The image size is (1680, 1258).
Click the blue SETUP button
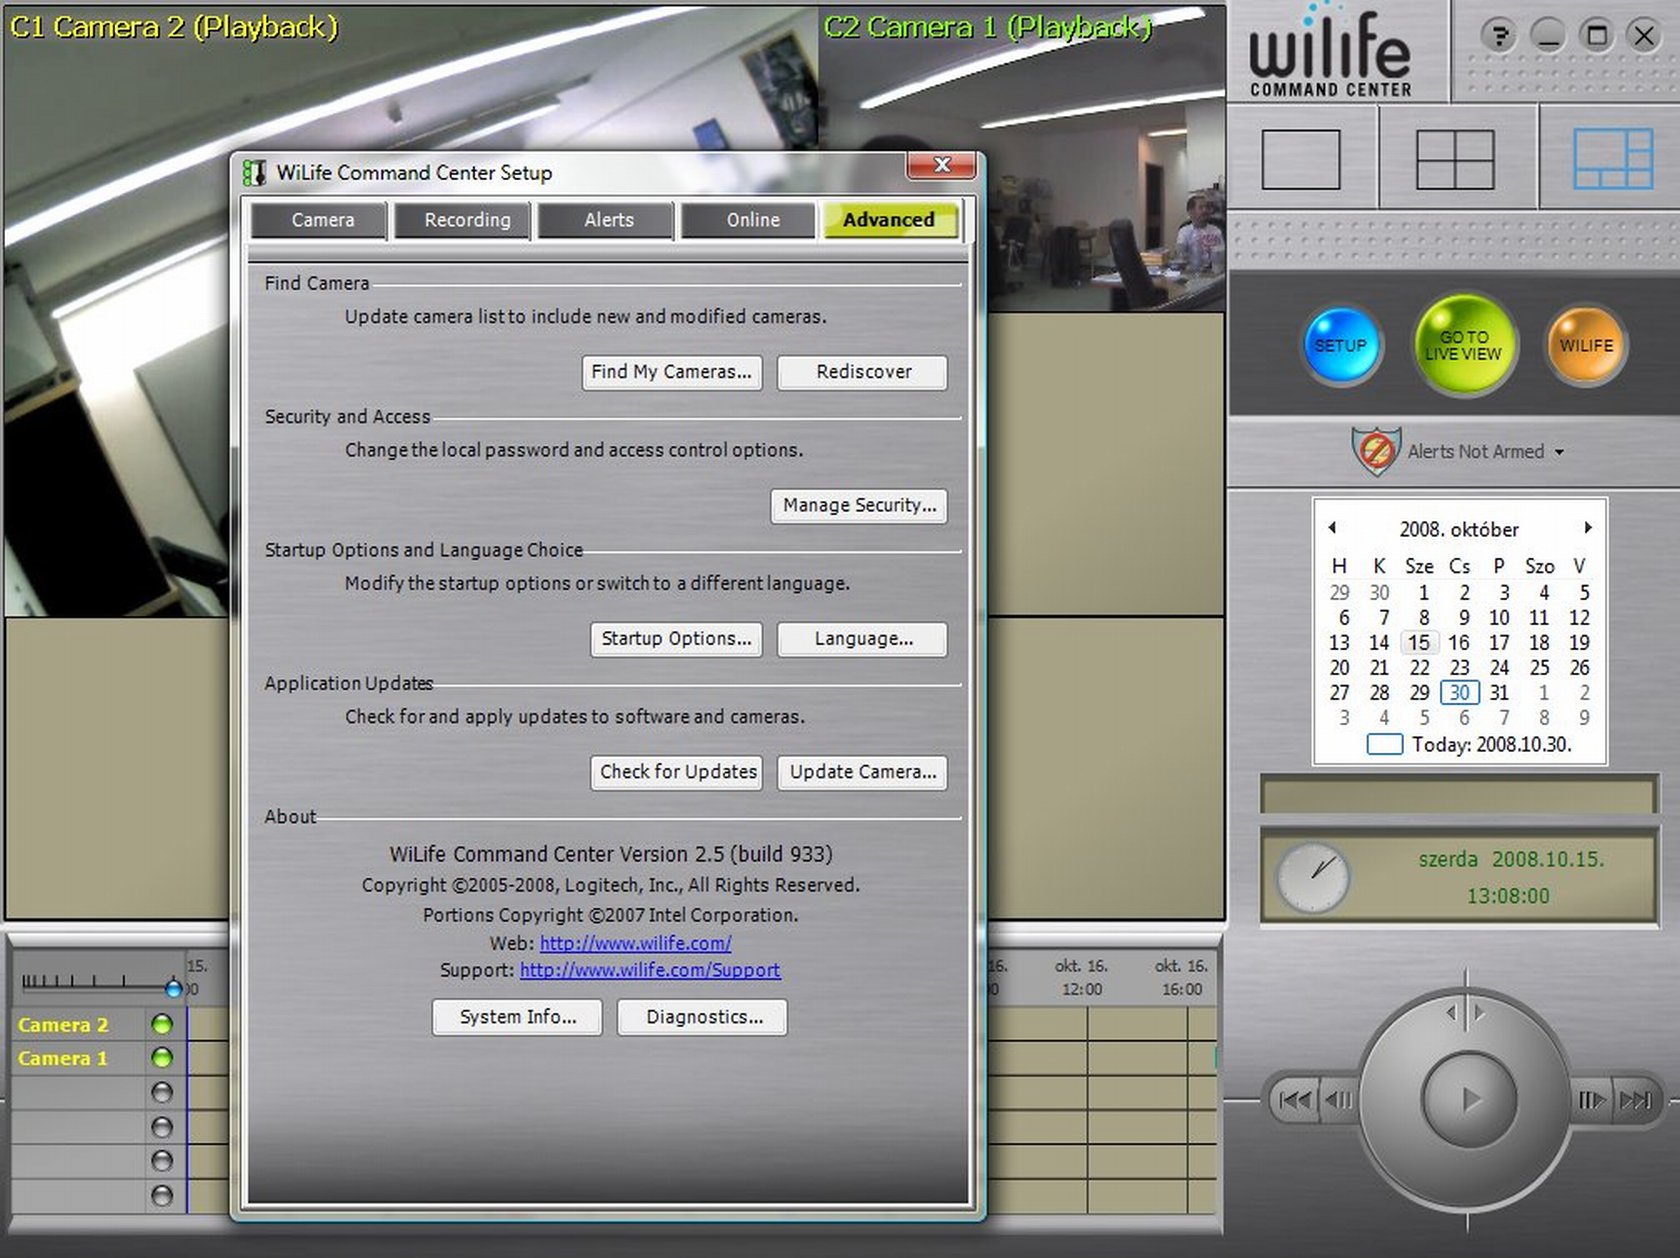point(1341,345)
